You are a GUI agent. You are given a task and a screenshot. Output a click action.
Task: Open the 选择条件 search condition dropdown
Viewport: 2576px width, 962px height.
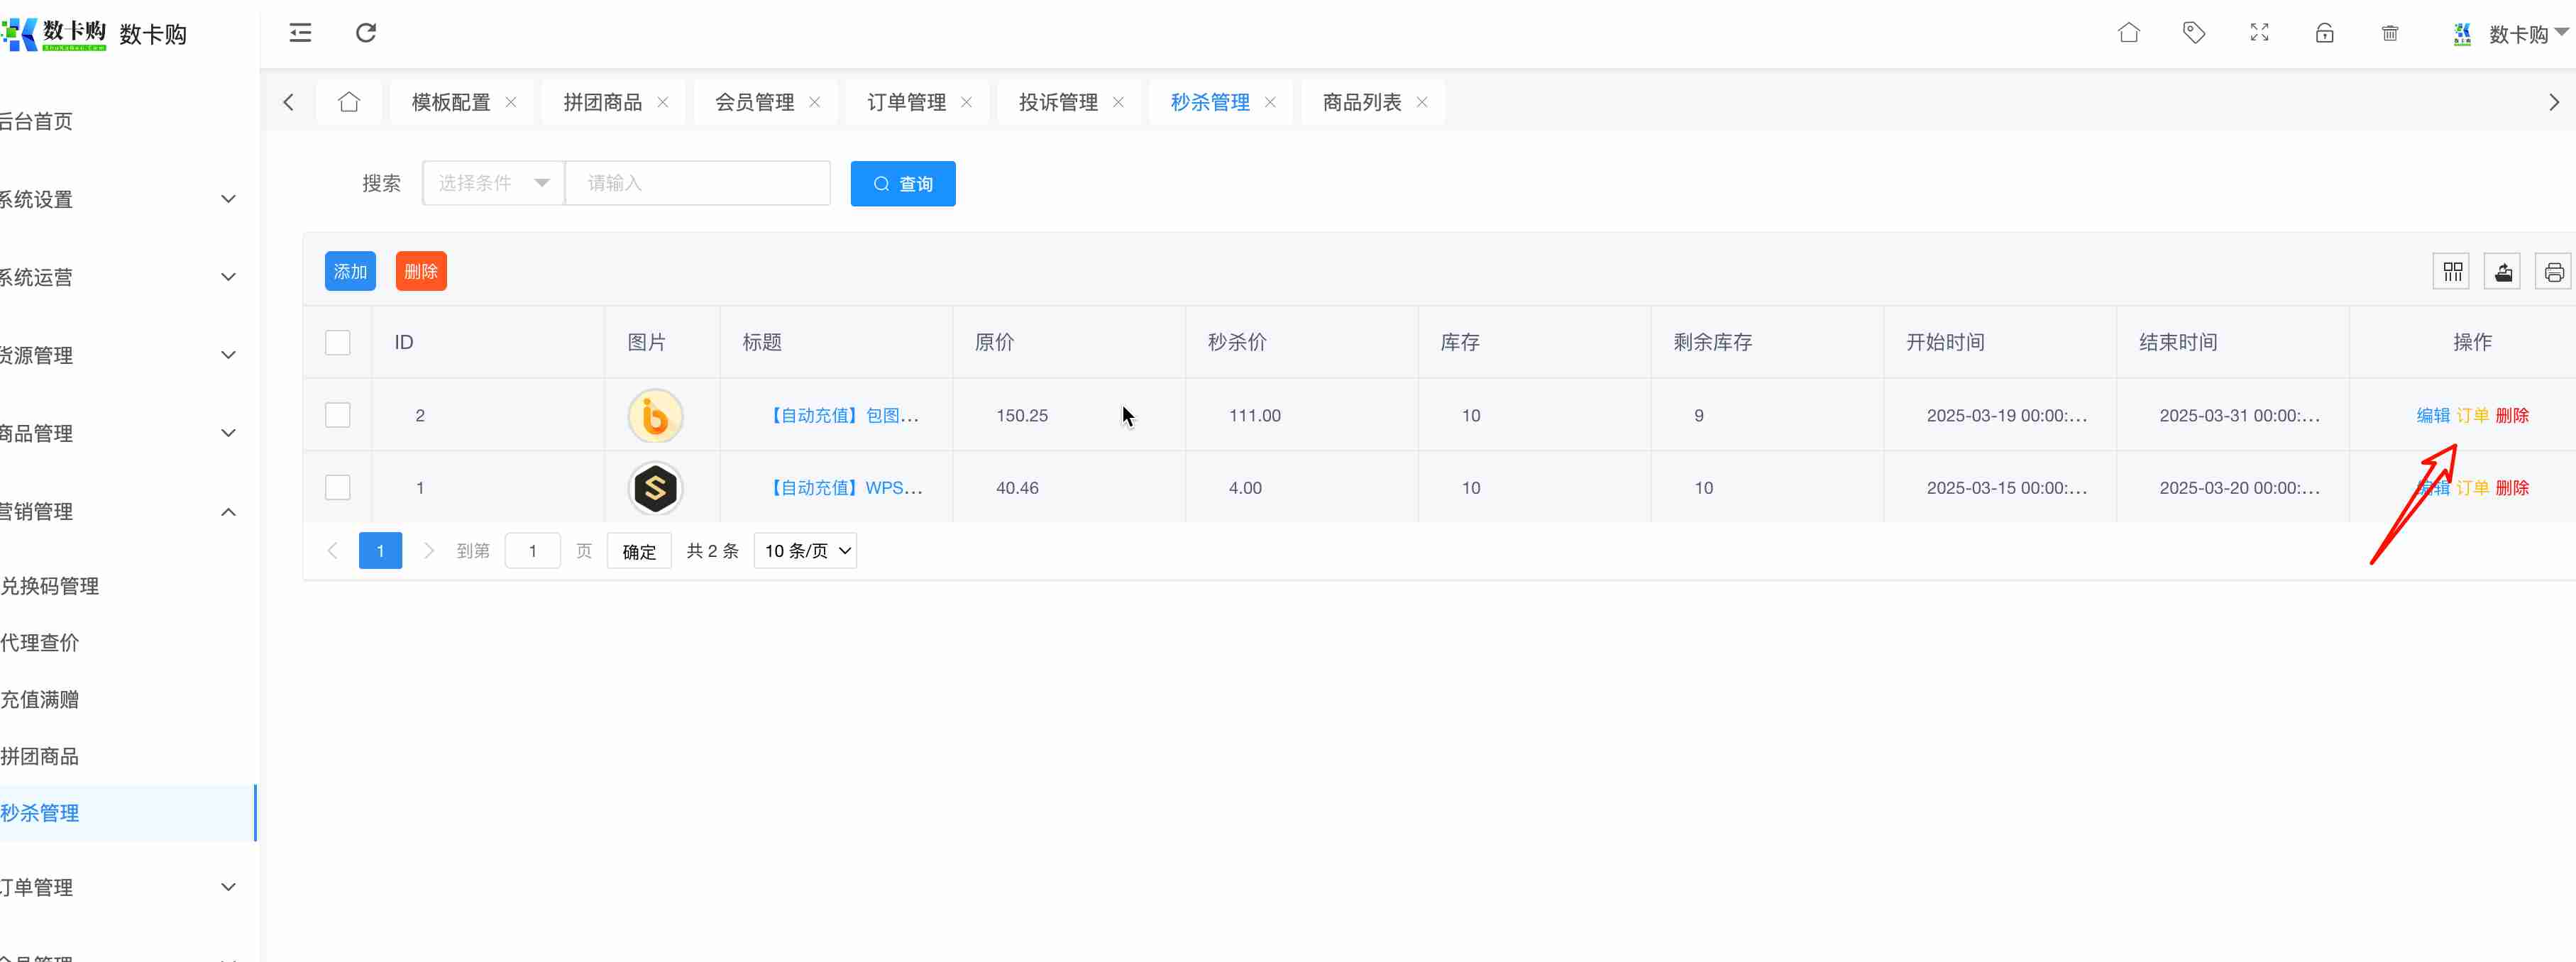[494, 183]
